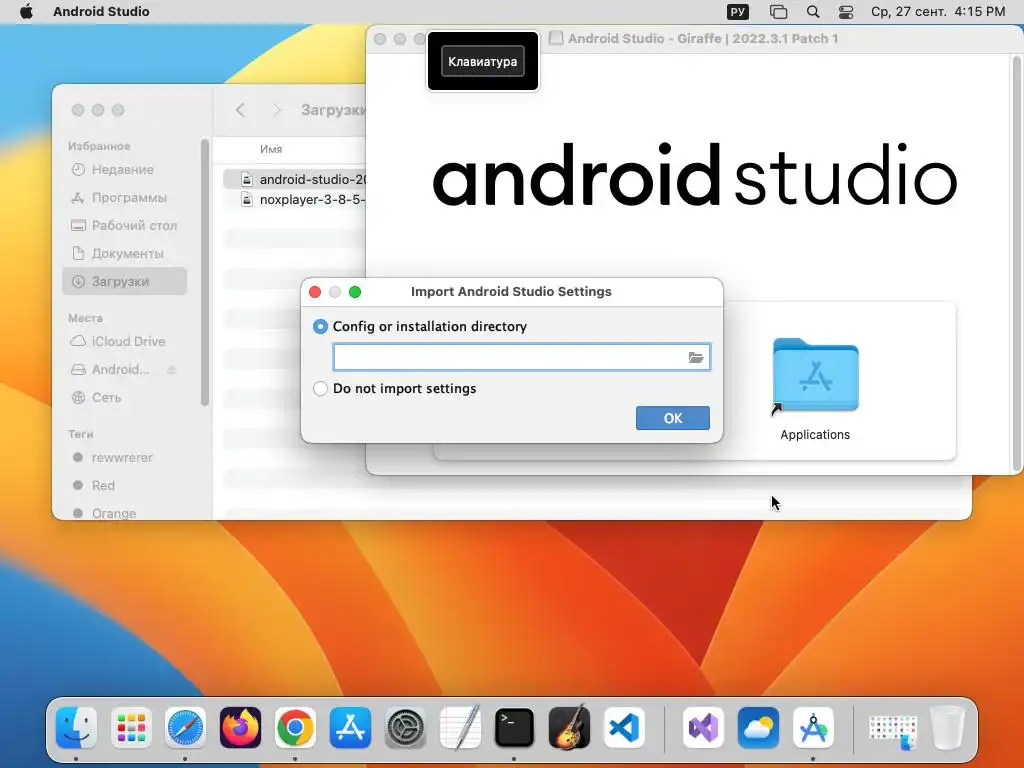Open App Store from the Dock
The image size is (1024, 768).
point(350,728)
